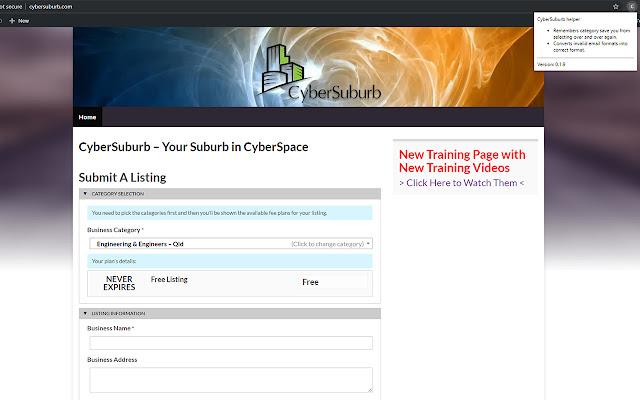
Task: Open the New bookmark item with plus icon
Action: [19, 21]
